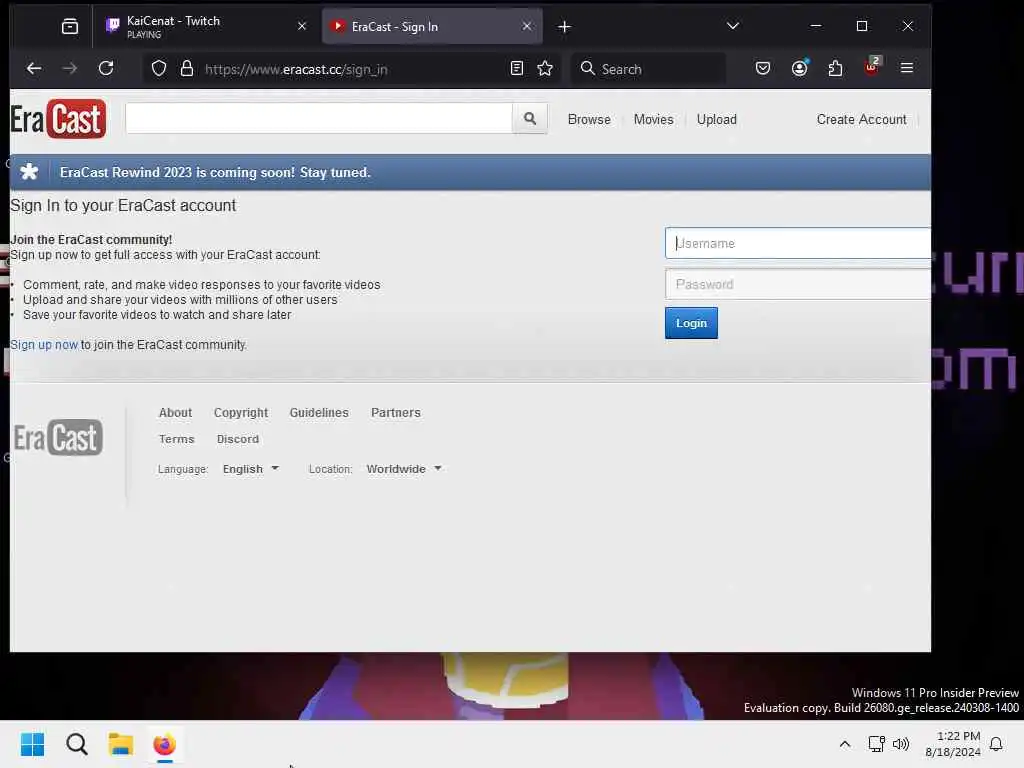This screenshot has height=768, width=1024.
Task: Open the Firefox hamburger menu
Action: click(906, 68)
